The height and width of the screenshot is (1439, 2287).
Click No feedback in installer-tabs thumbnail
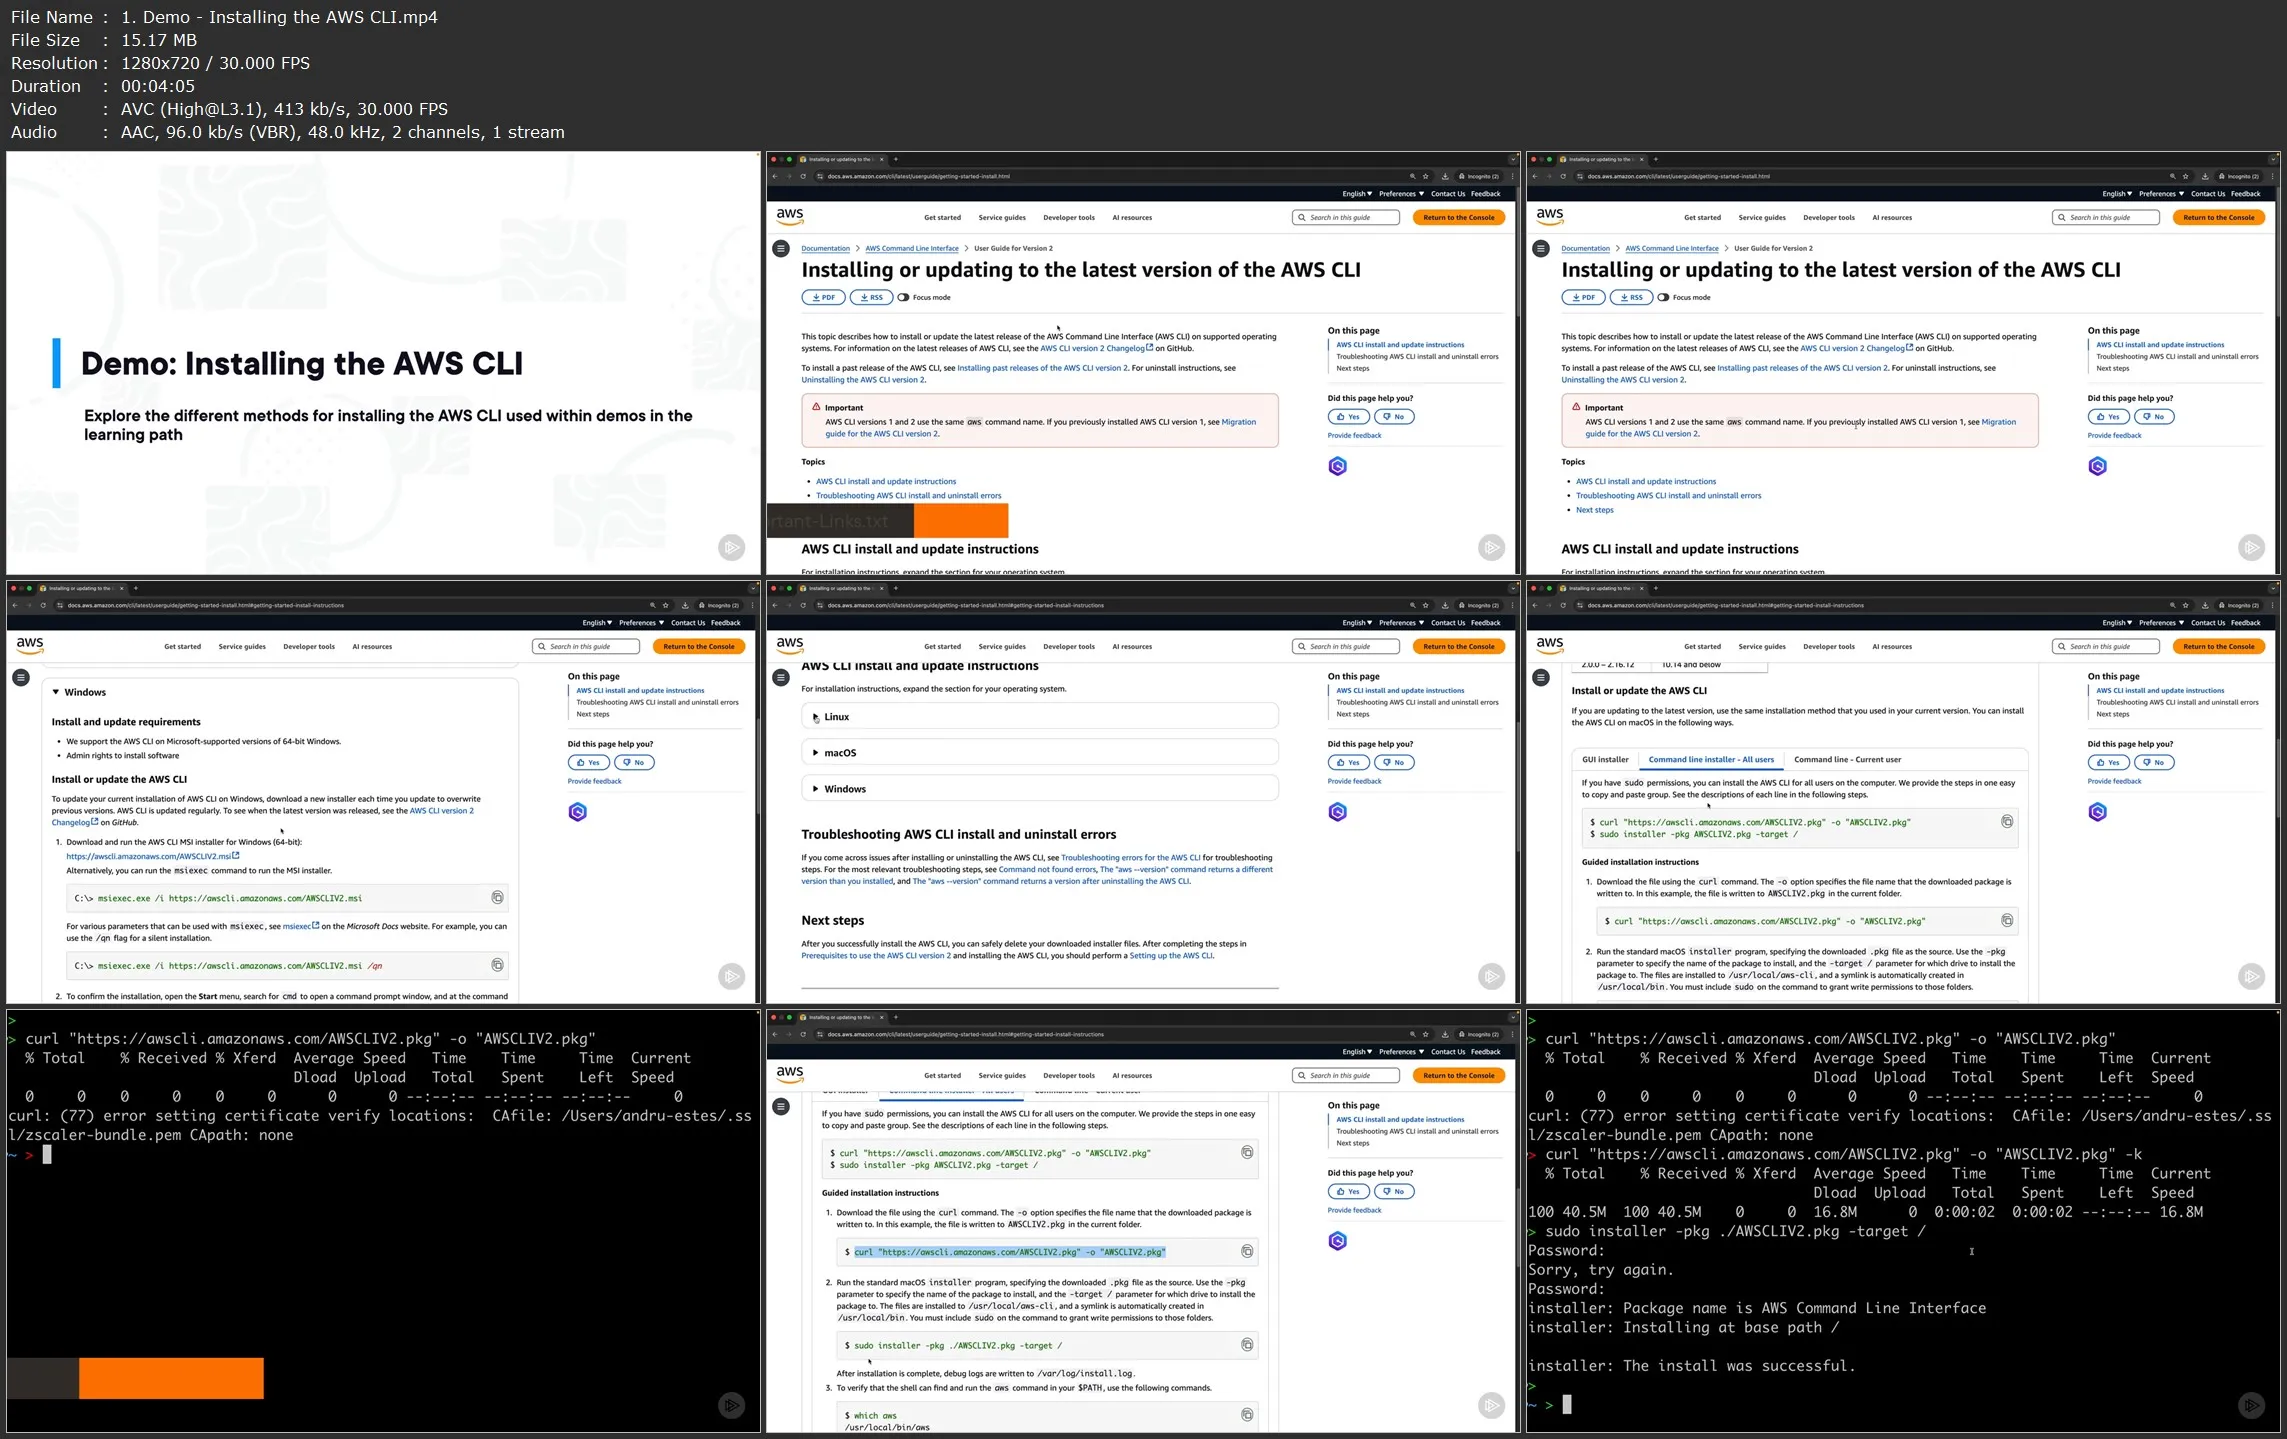click(2154, 762)
